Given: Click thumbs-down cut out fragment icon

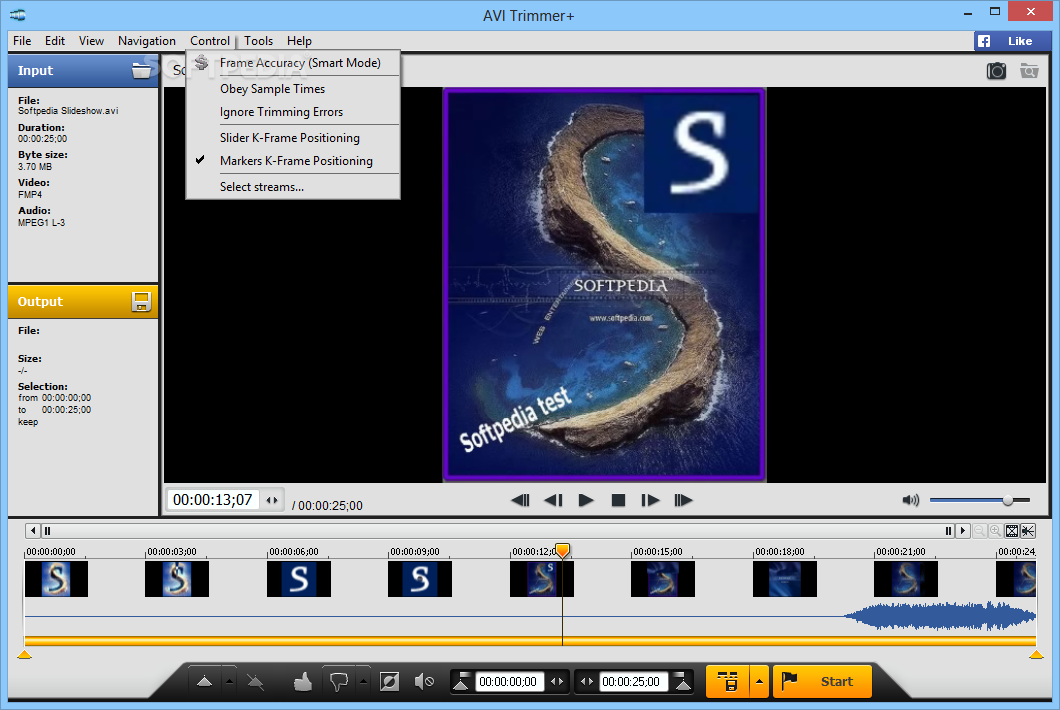Looking at the screenshot, I should 339,682.
